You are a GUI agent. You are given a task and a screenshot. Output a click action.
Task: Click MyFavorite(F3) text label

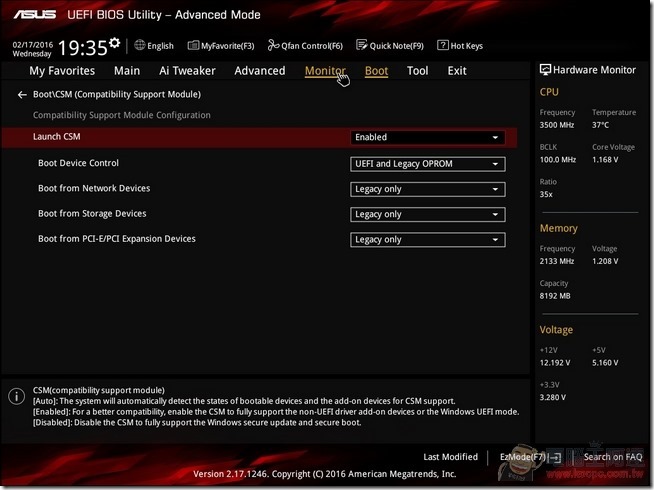(x=227, y=46)
